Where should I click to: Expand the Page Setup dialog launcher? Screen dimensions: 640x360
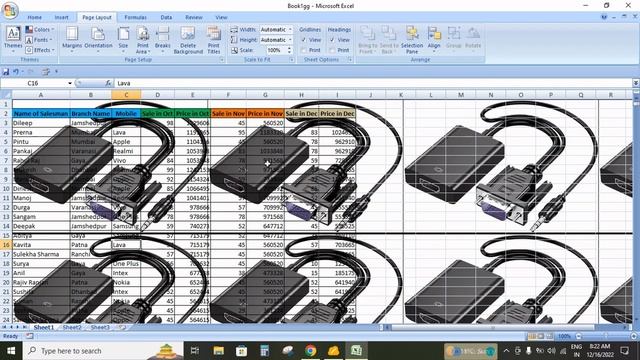(222, 60)
